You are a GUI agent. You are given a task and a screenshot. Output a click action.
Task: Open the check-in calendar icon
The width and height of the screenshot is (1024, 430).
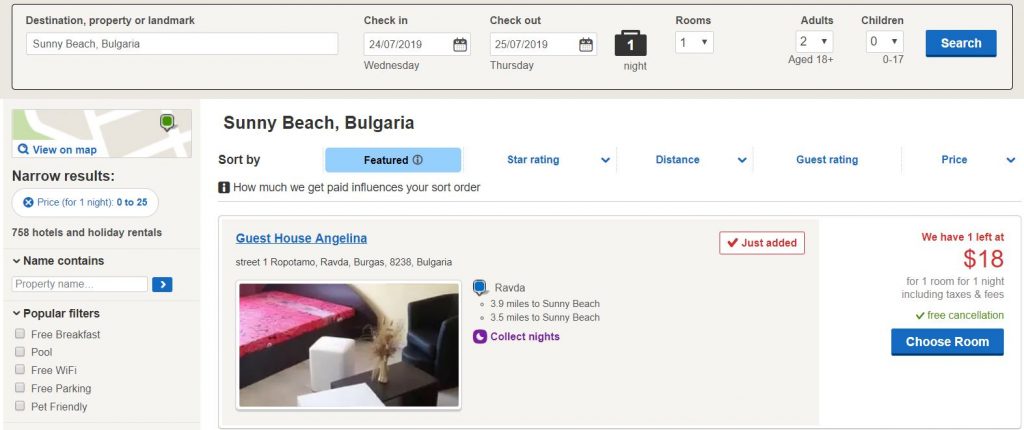(x=459, y=44)
